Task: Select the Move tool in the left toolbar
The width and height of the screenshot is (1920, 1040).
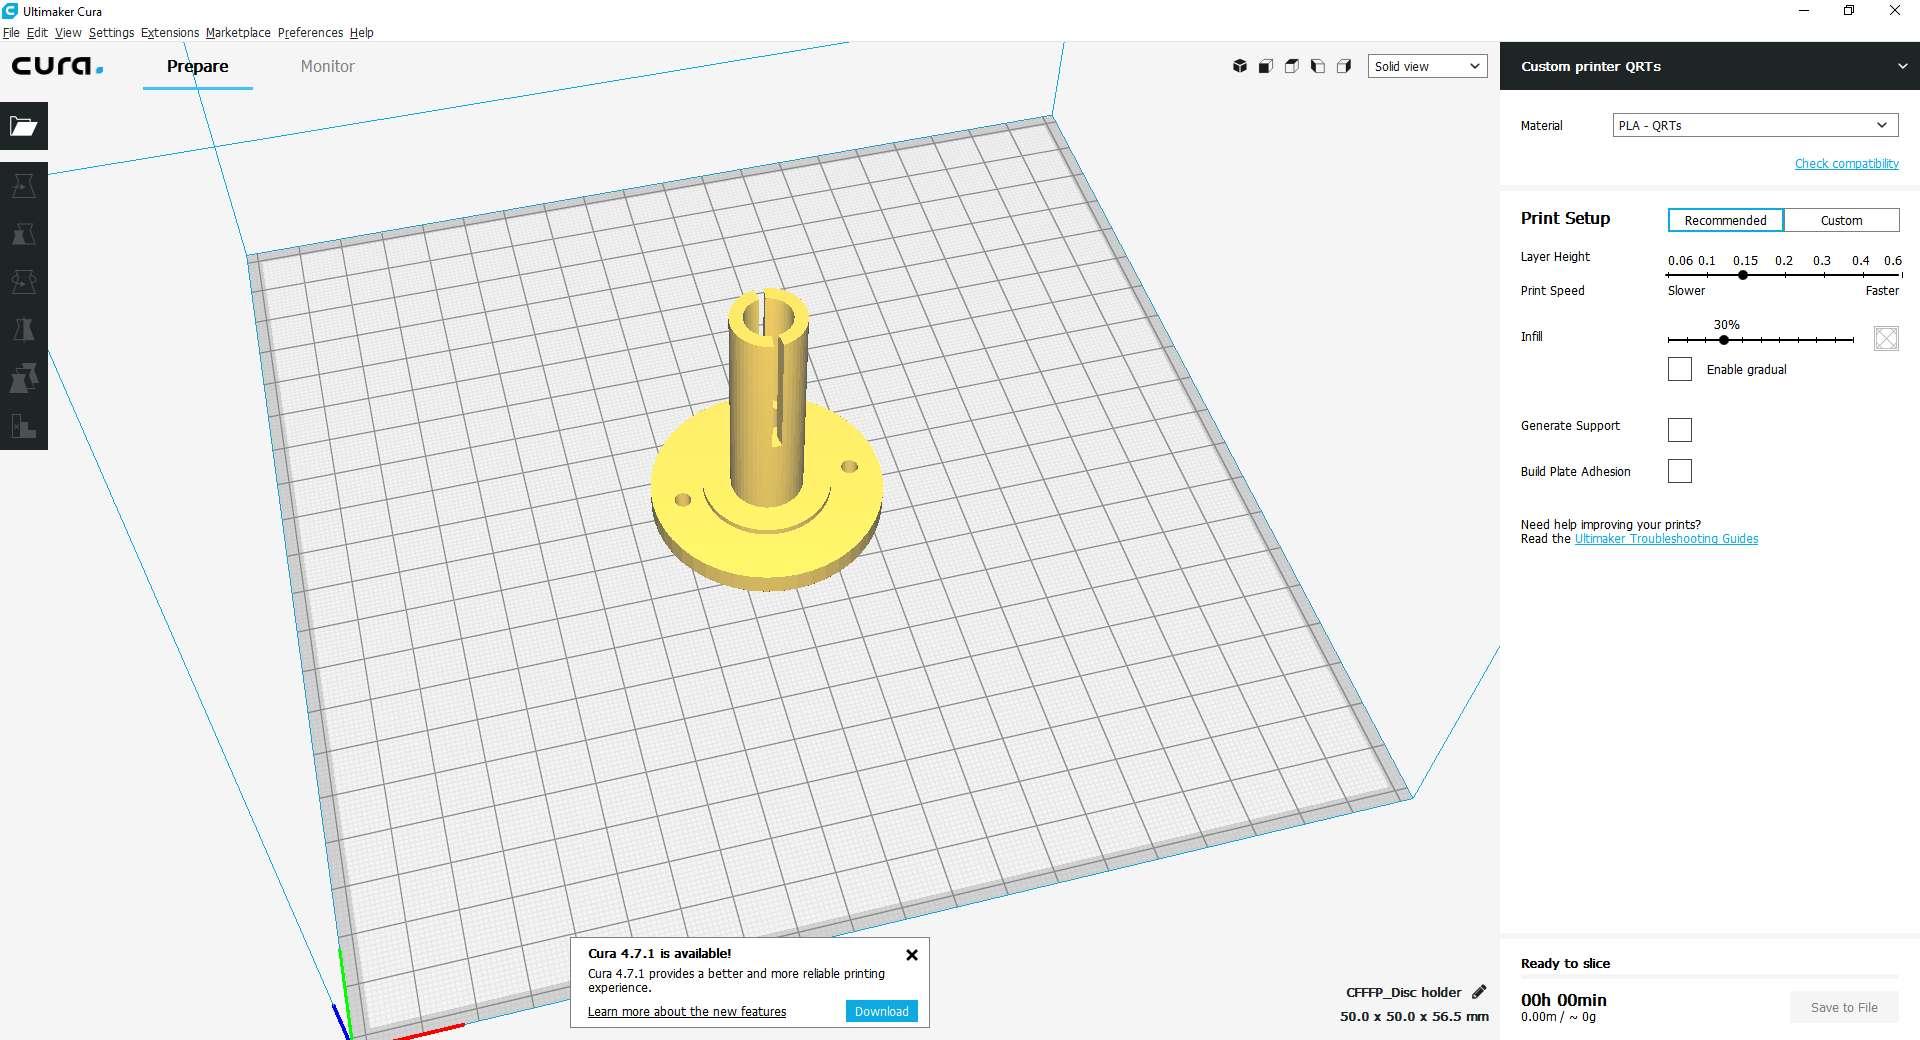Action: pos(24,186)
